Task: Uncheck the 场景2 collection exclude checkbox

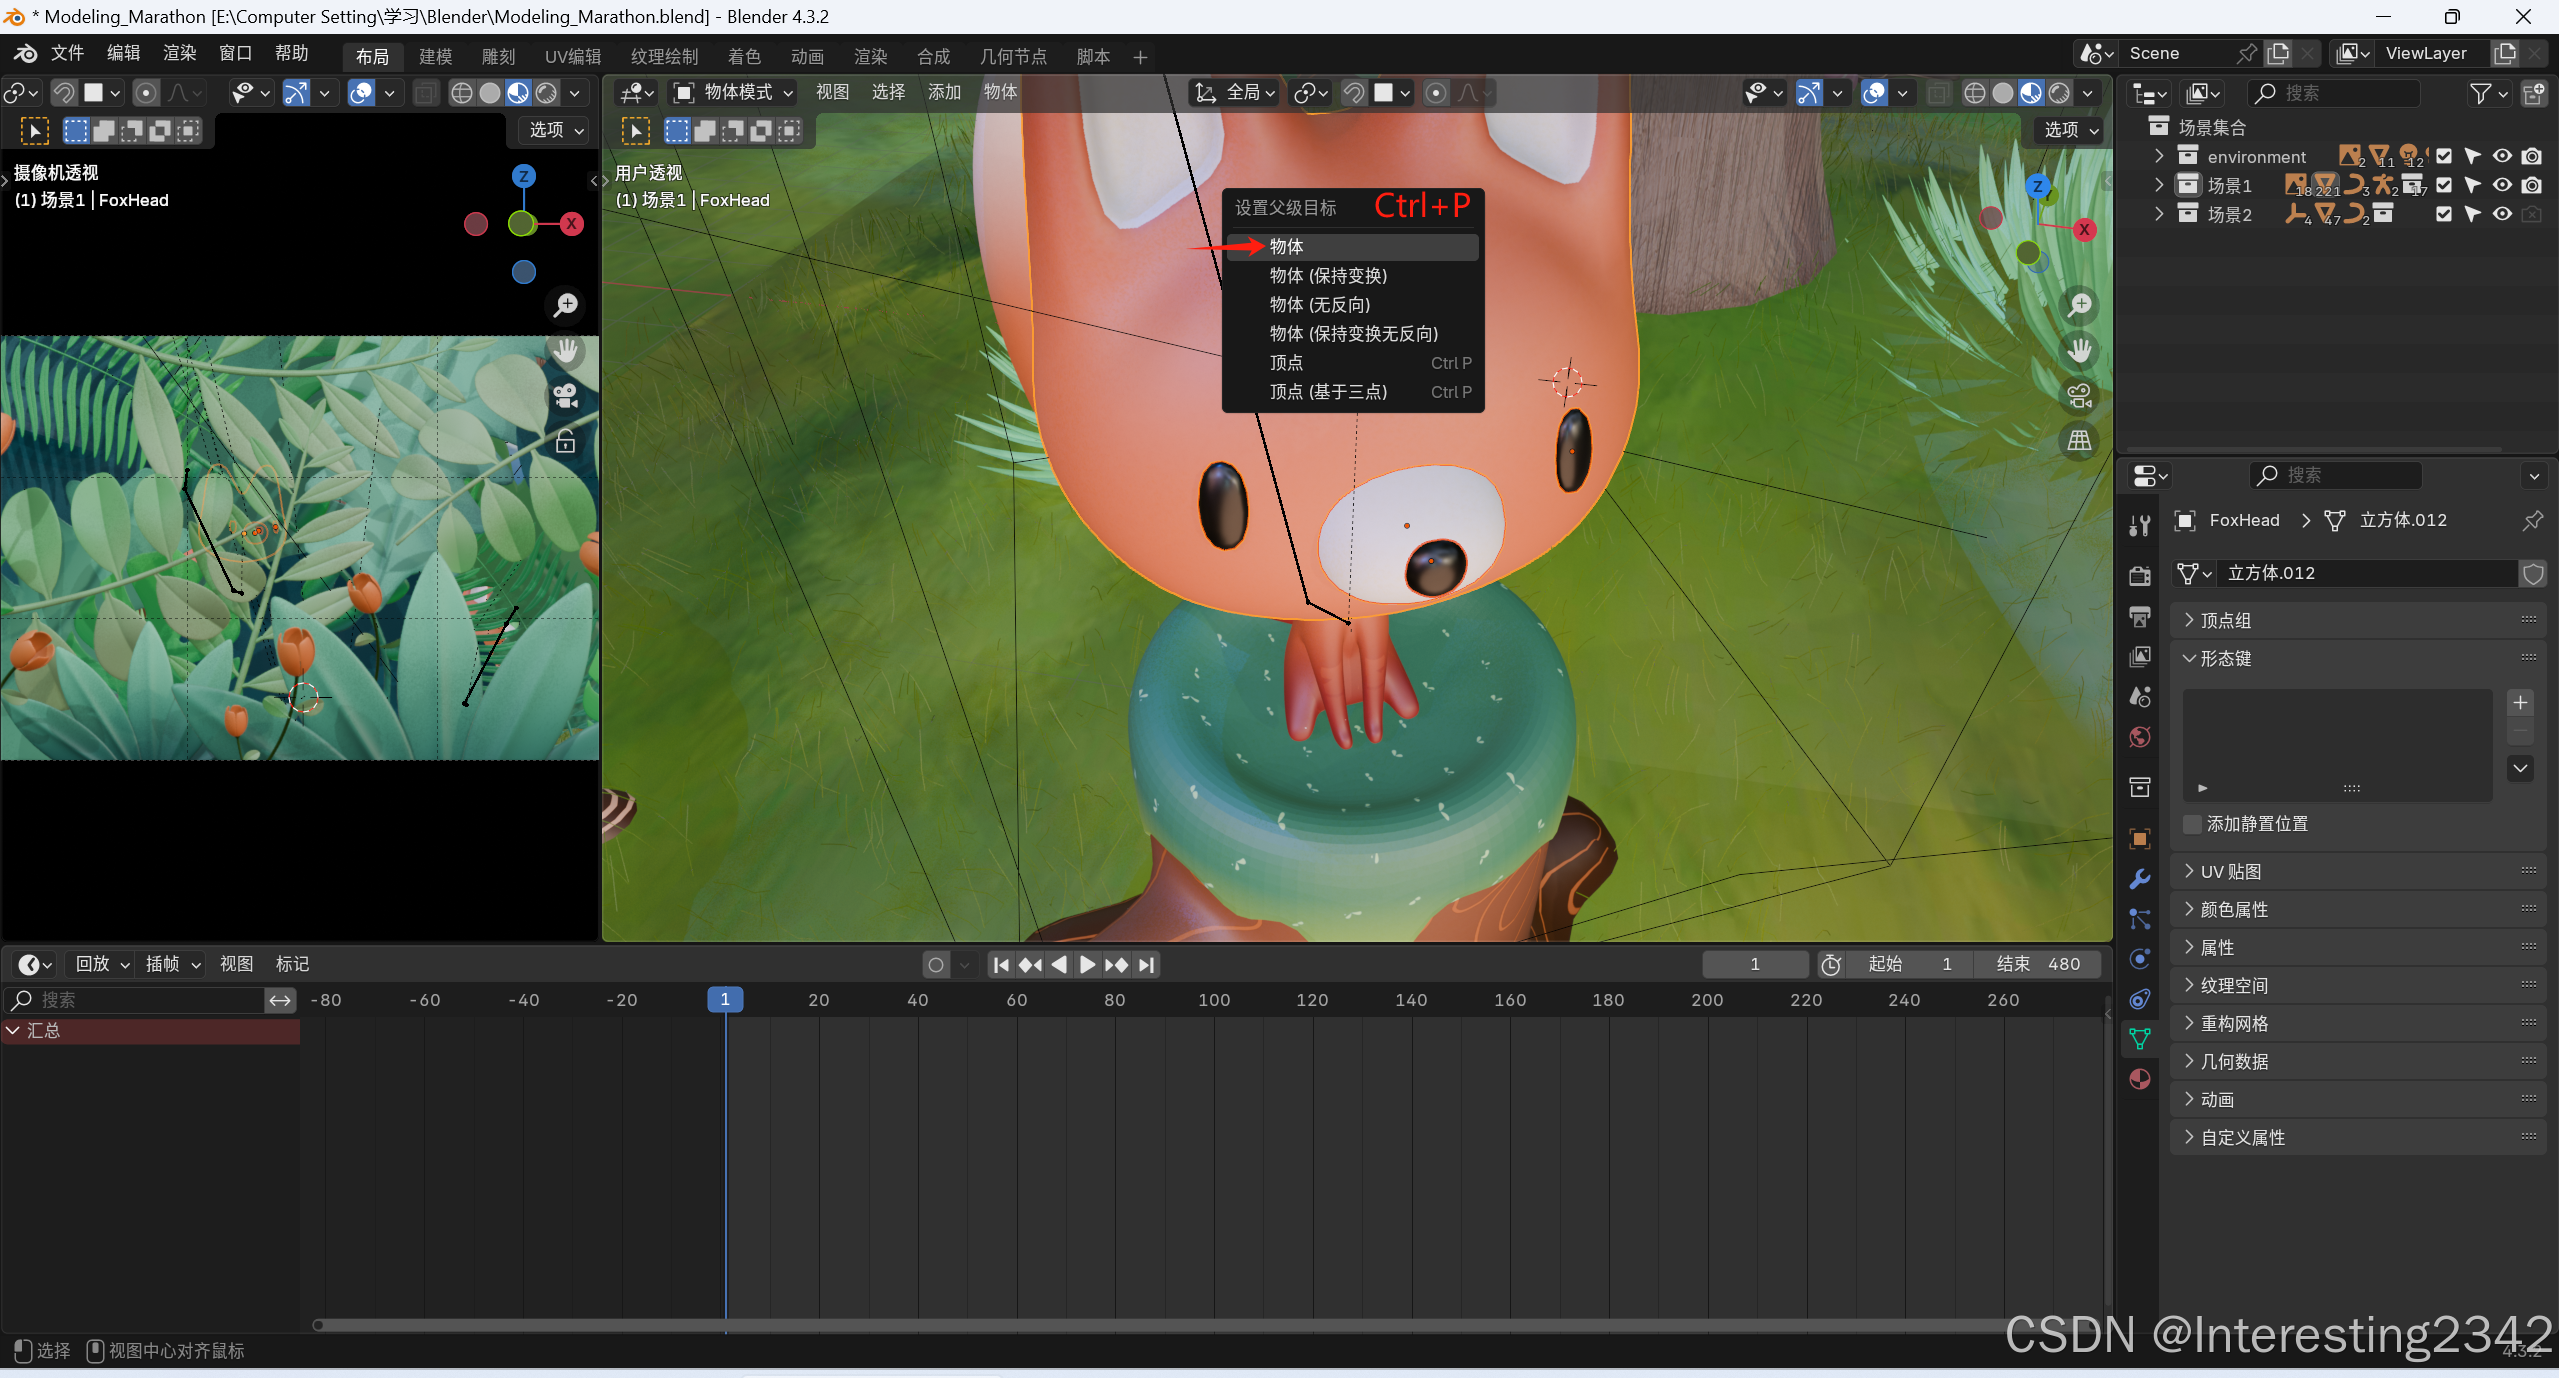Action: point(2444,214)
